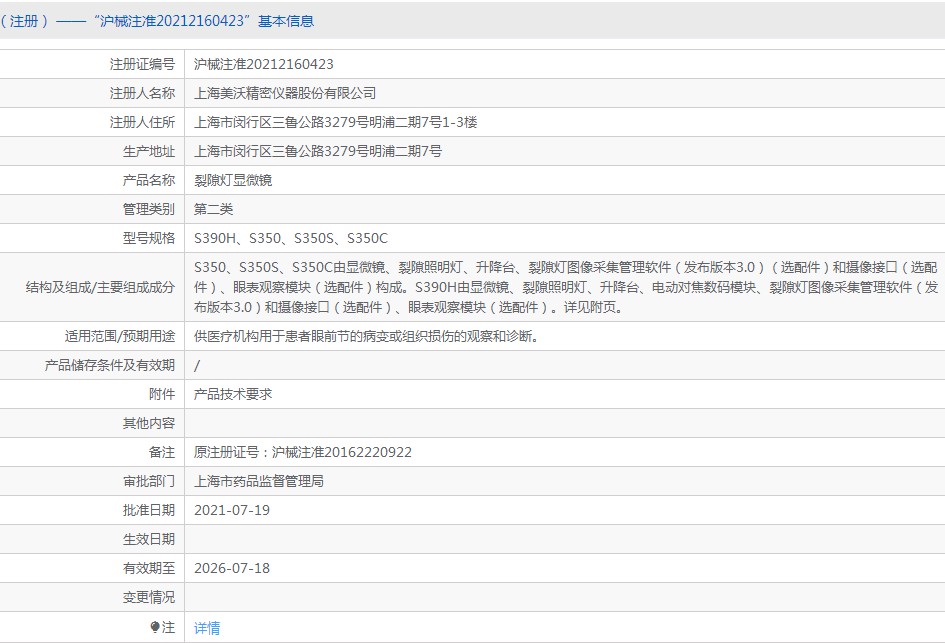Click the 产品名称 label

coord(149,180)
